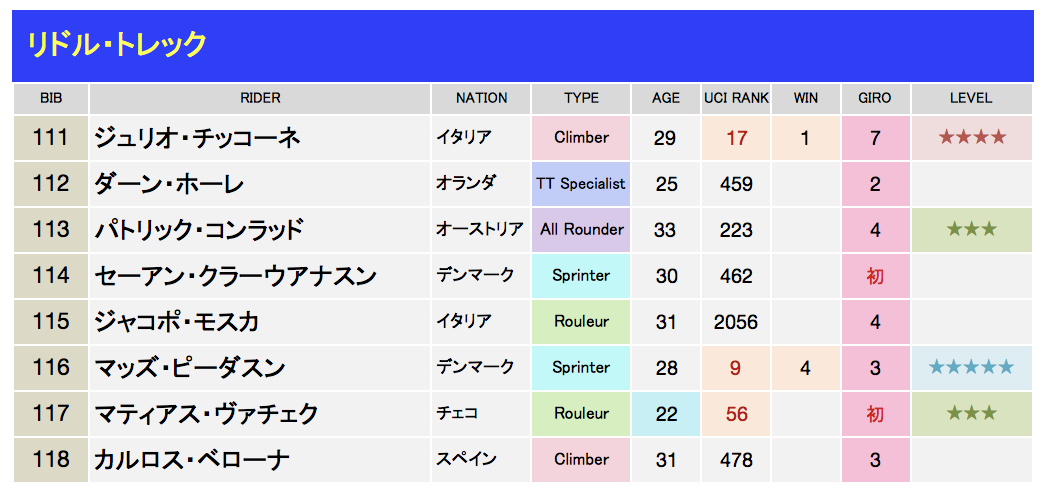The image size is (1048, 494).
Task: Click bib number 114 cell
Action: click(x=51, y=275)
